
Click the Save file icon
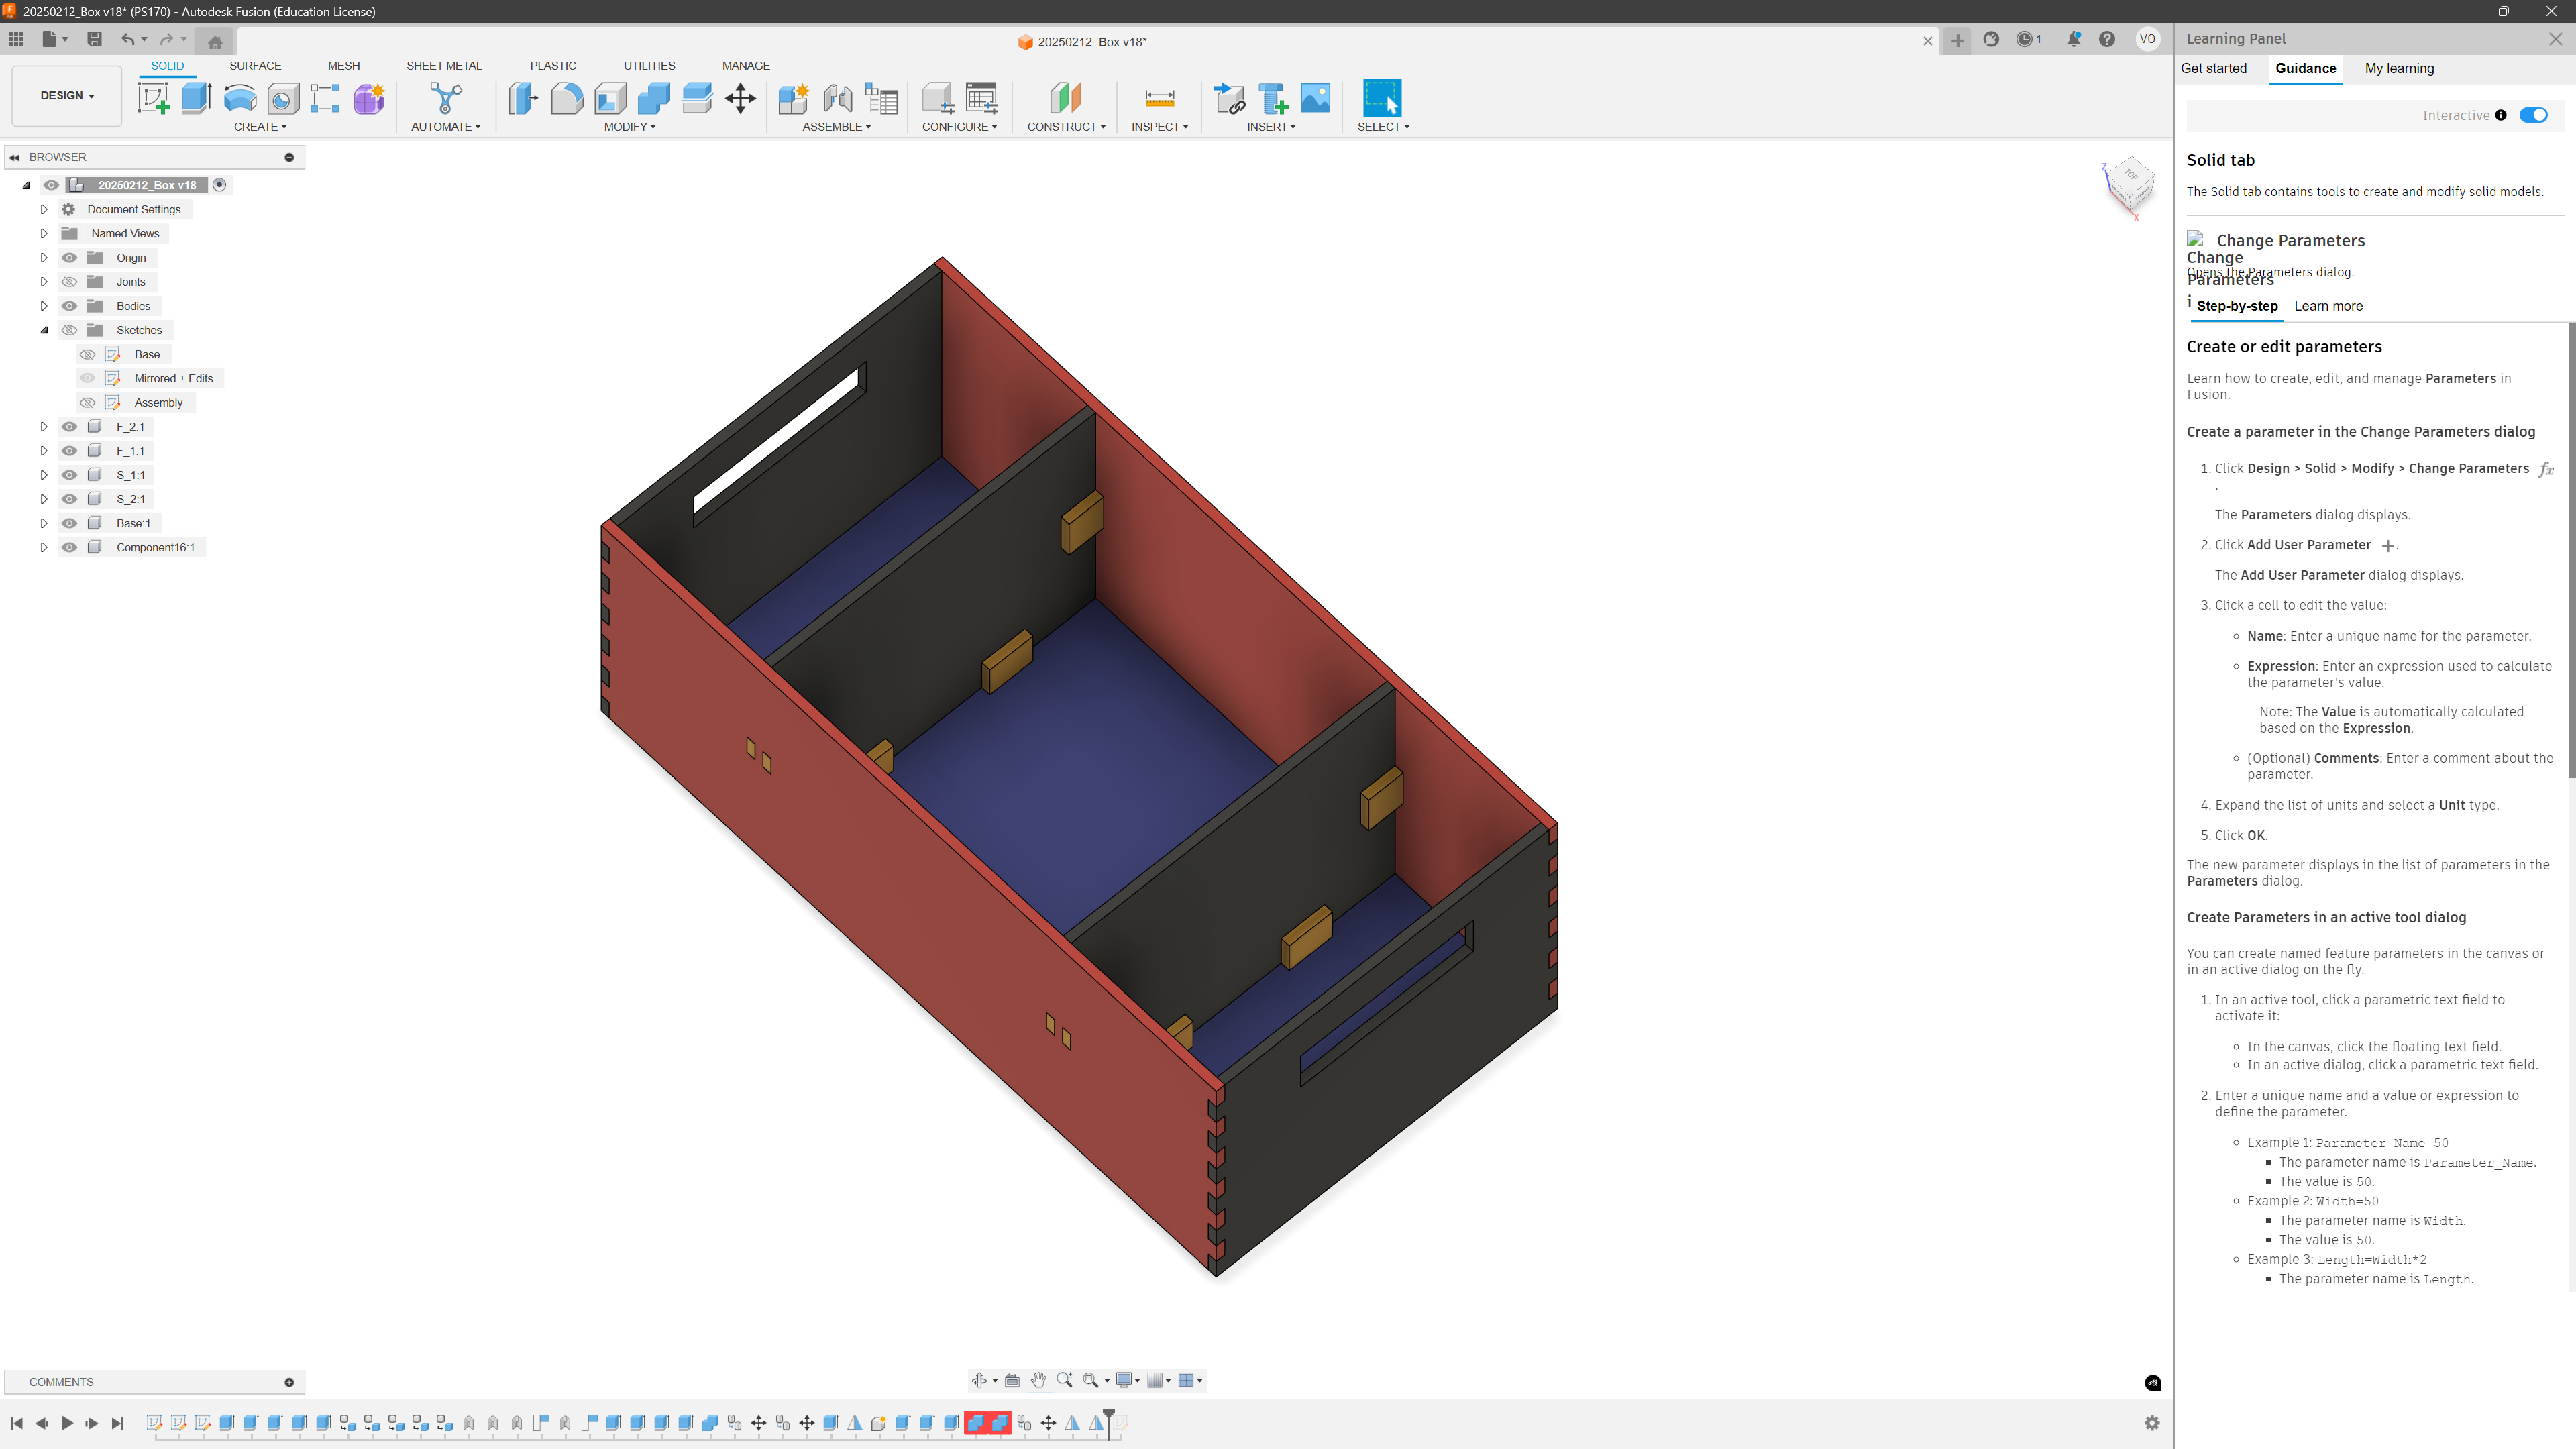tap(95, 39)
